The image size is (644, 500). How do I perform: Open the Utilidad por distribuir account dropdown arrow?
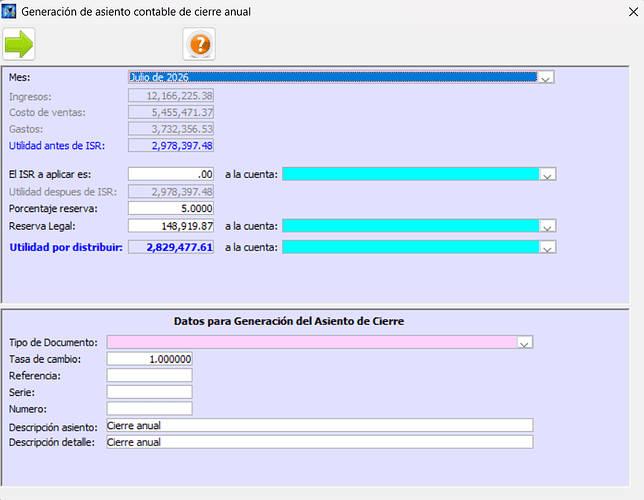(547, 248)
